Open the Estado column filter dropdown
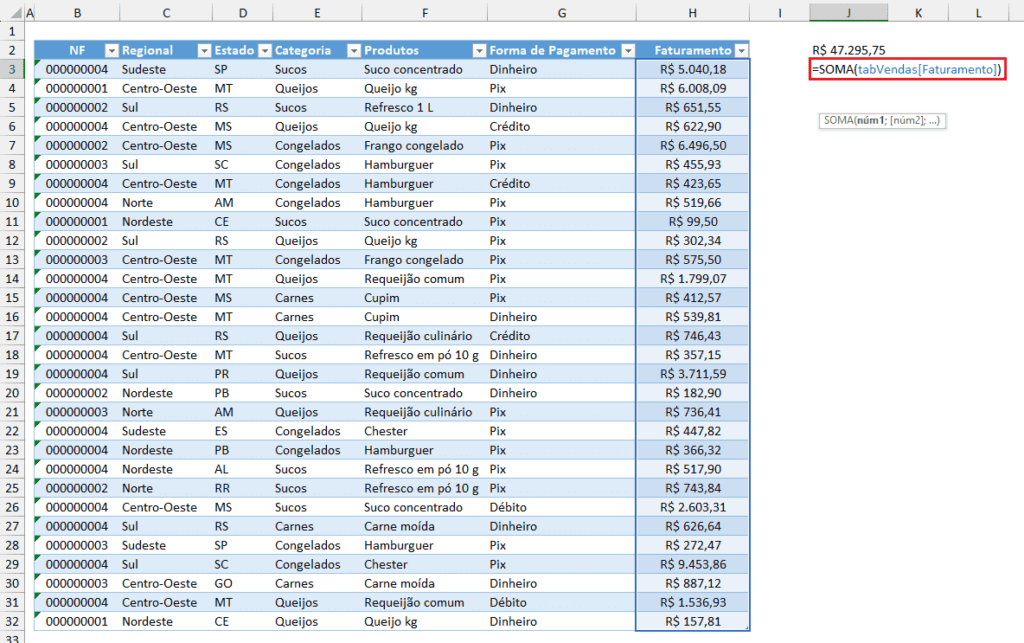 pos(266,50)
